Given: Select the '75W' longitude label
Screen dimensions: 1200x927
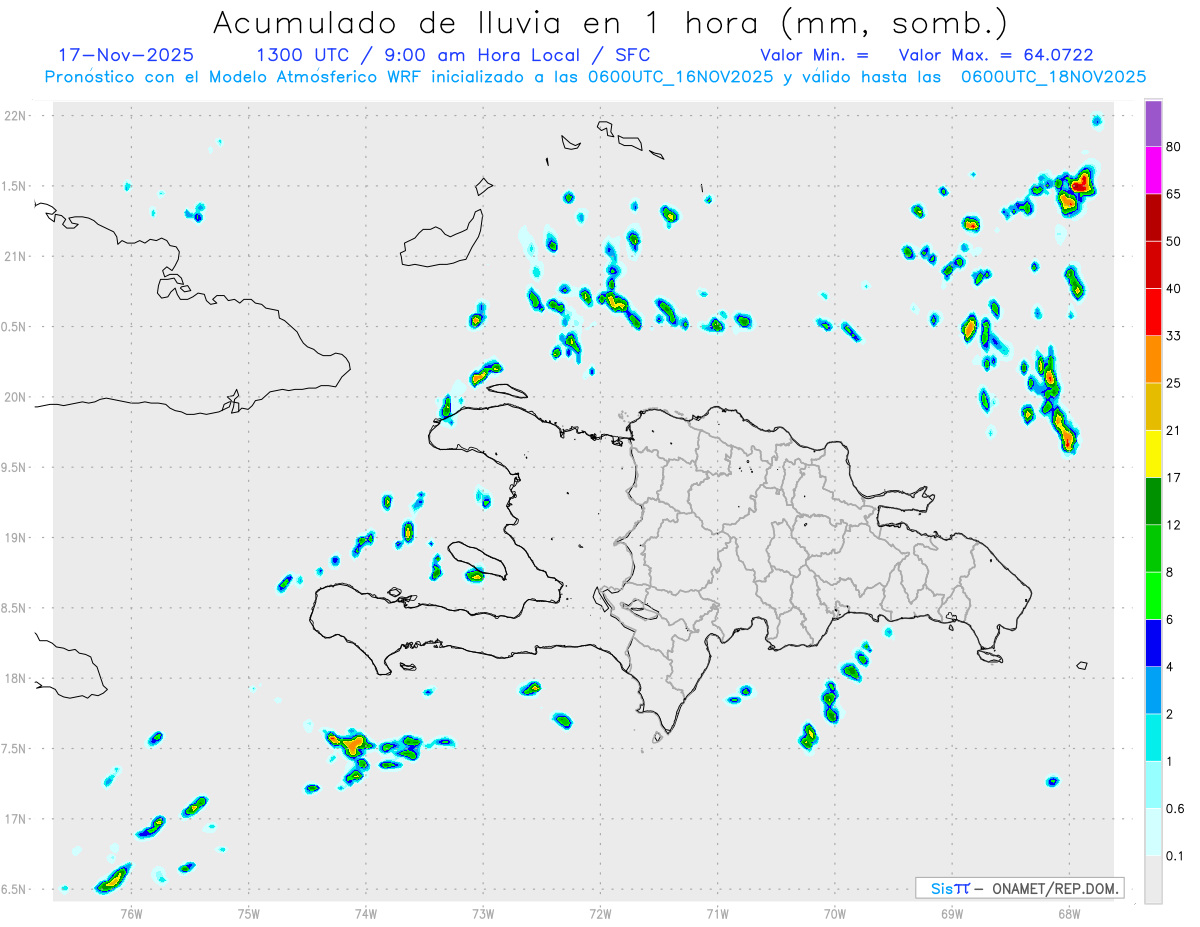Looking at the screenshot, I should pos(248,913).
